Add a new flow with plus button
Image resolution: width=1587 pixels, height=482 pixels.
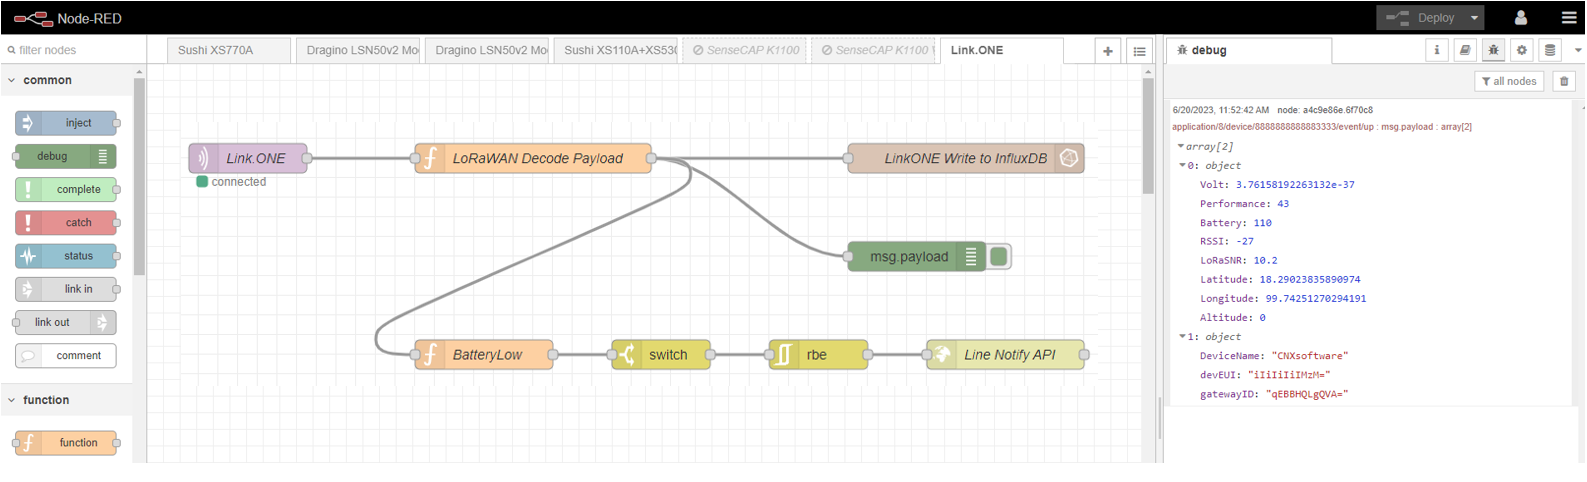click(1108, 51)
